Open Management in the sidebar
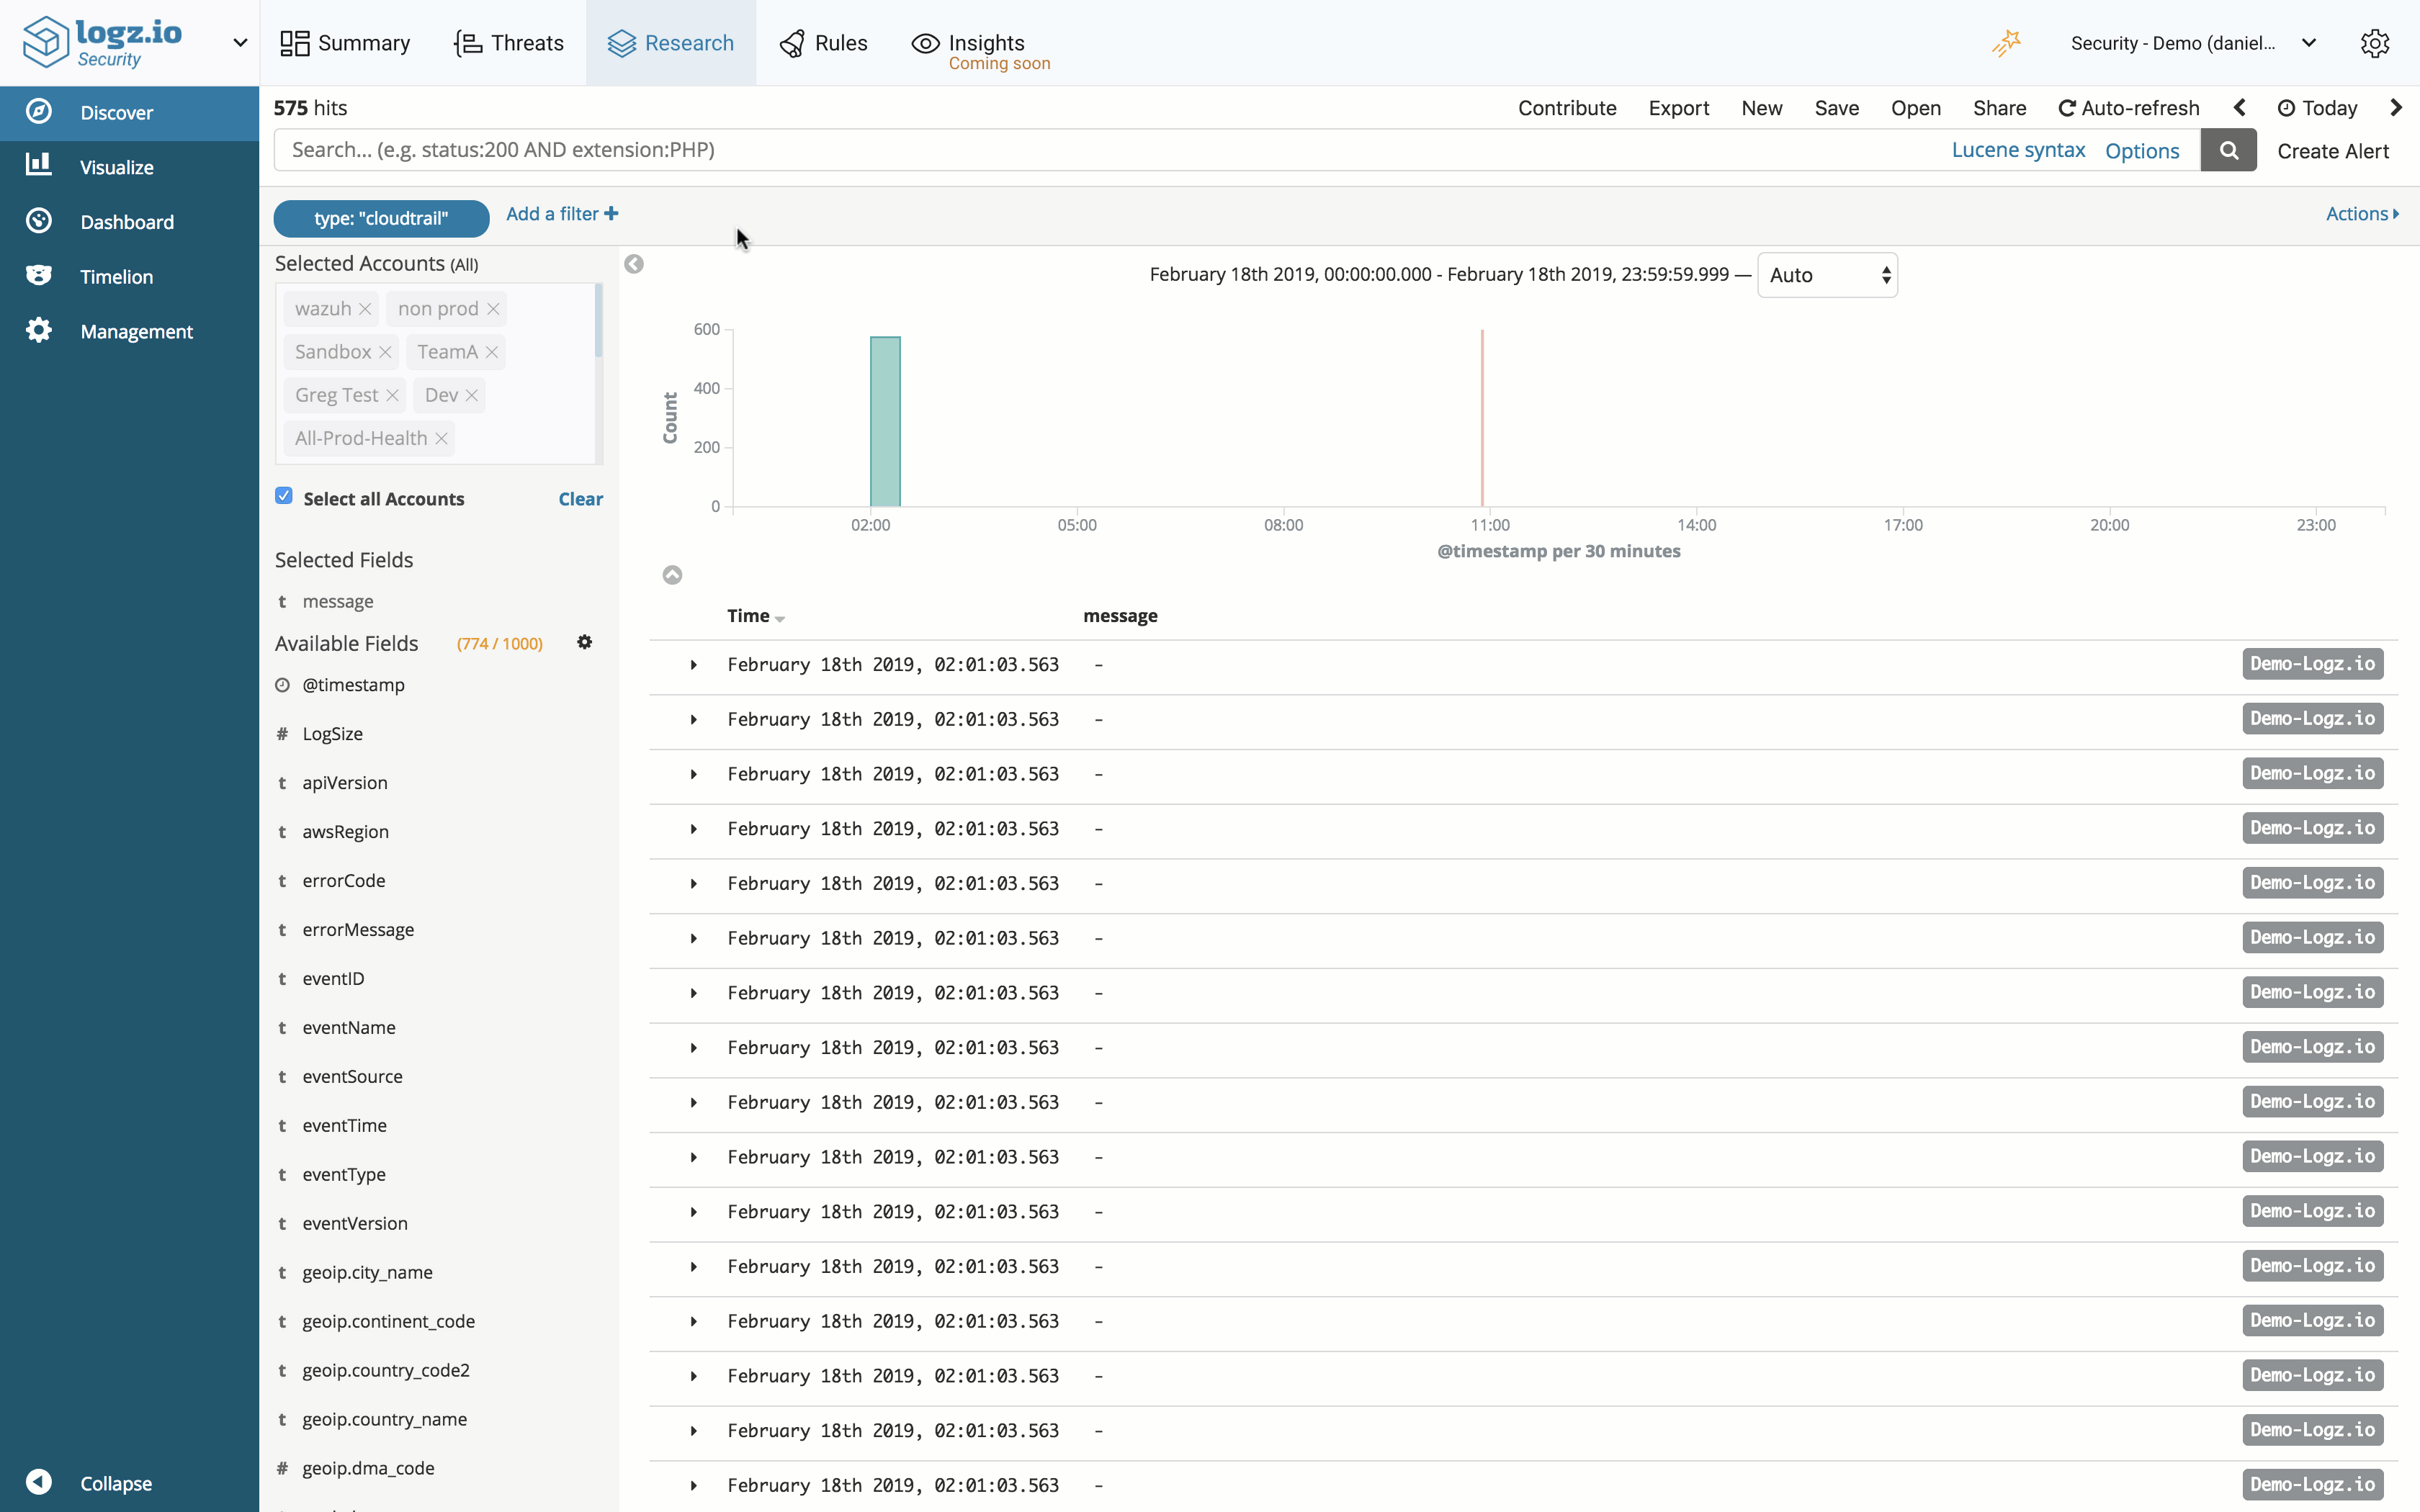The image size is (2420, 1512). coord(130,331)
